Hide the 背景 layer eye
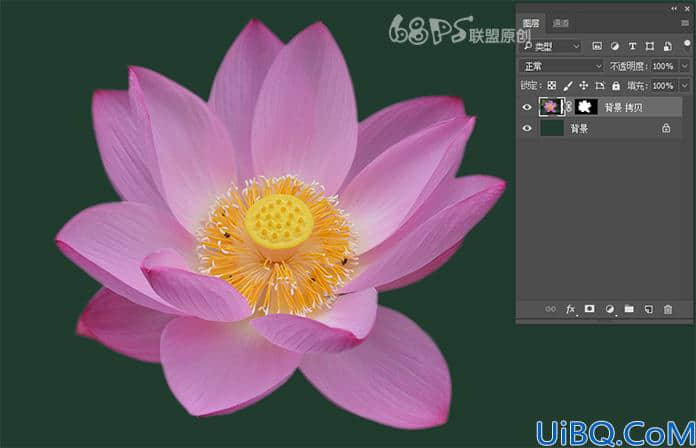696x448 pixels. point(527,128)
